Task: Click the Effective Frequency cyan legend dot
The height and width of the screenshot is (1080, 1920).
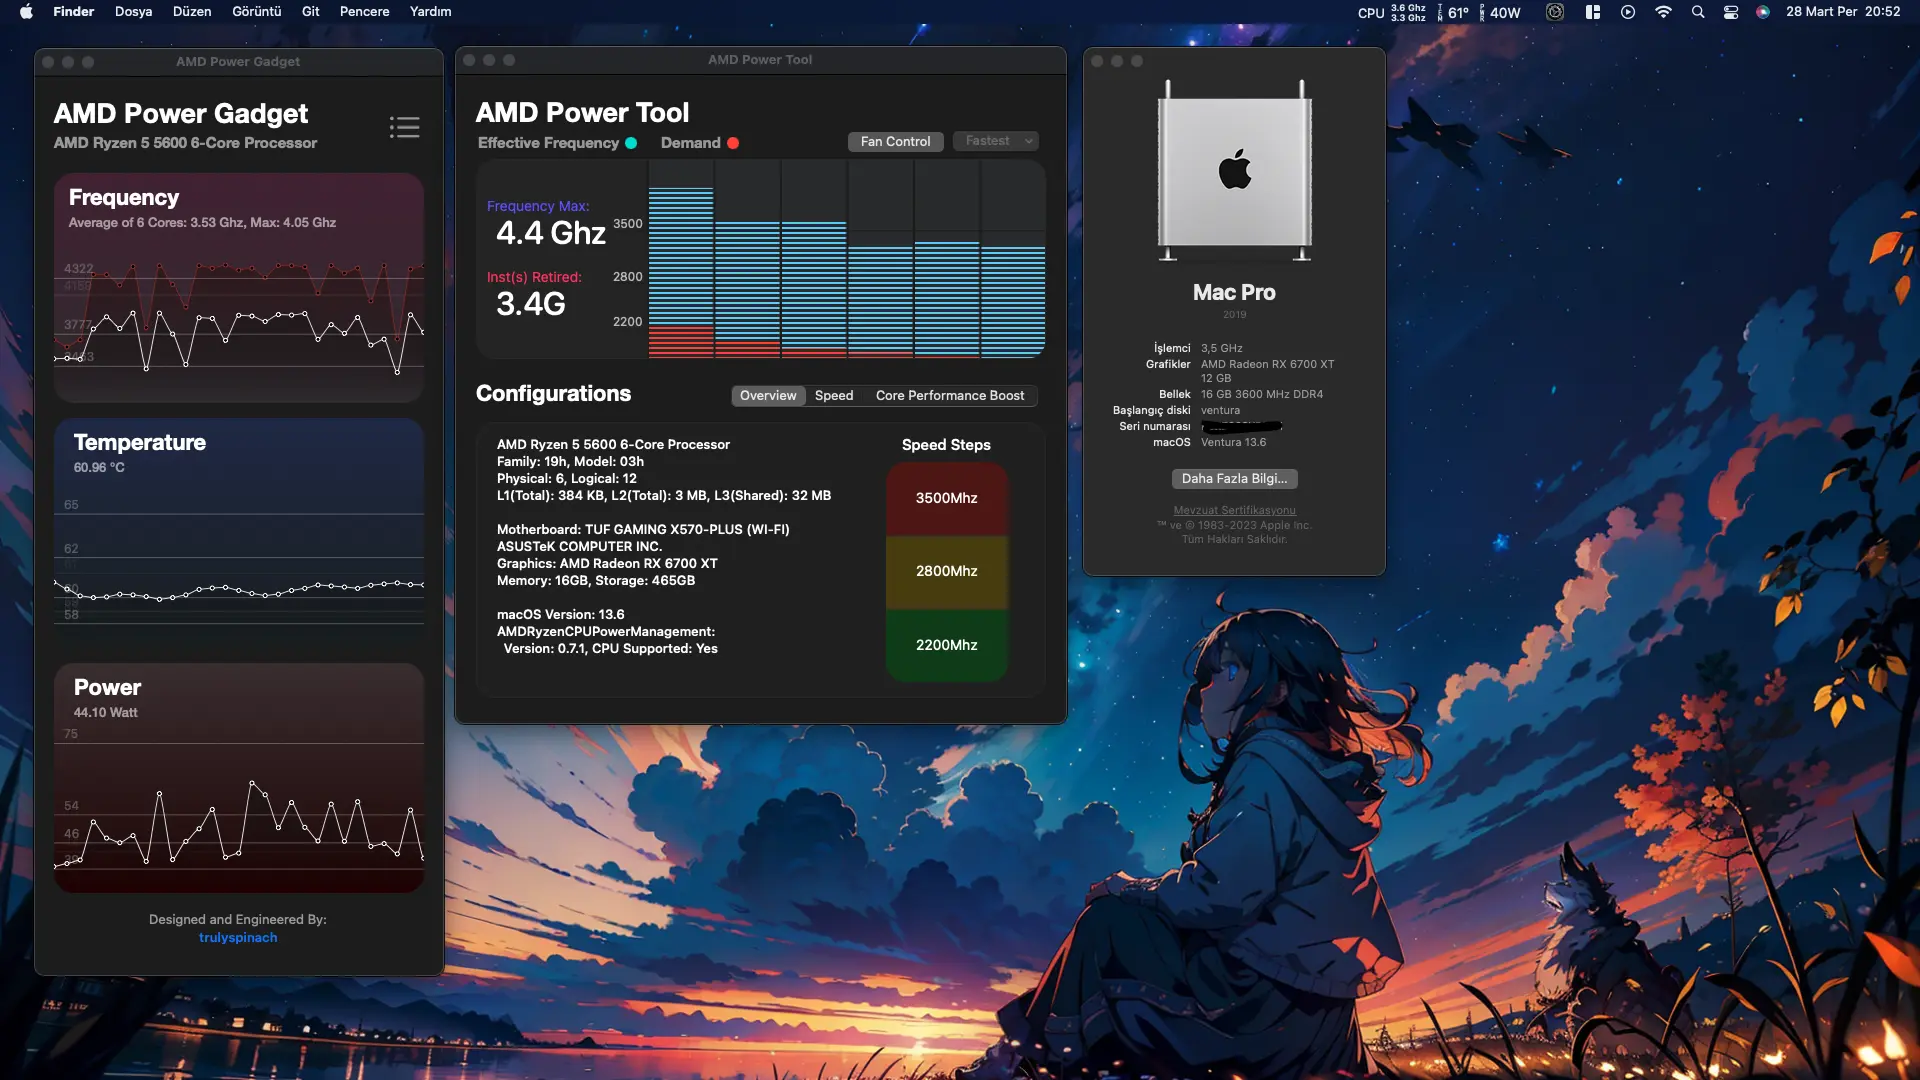Action: [x=631, y=143]
